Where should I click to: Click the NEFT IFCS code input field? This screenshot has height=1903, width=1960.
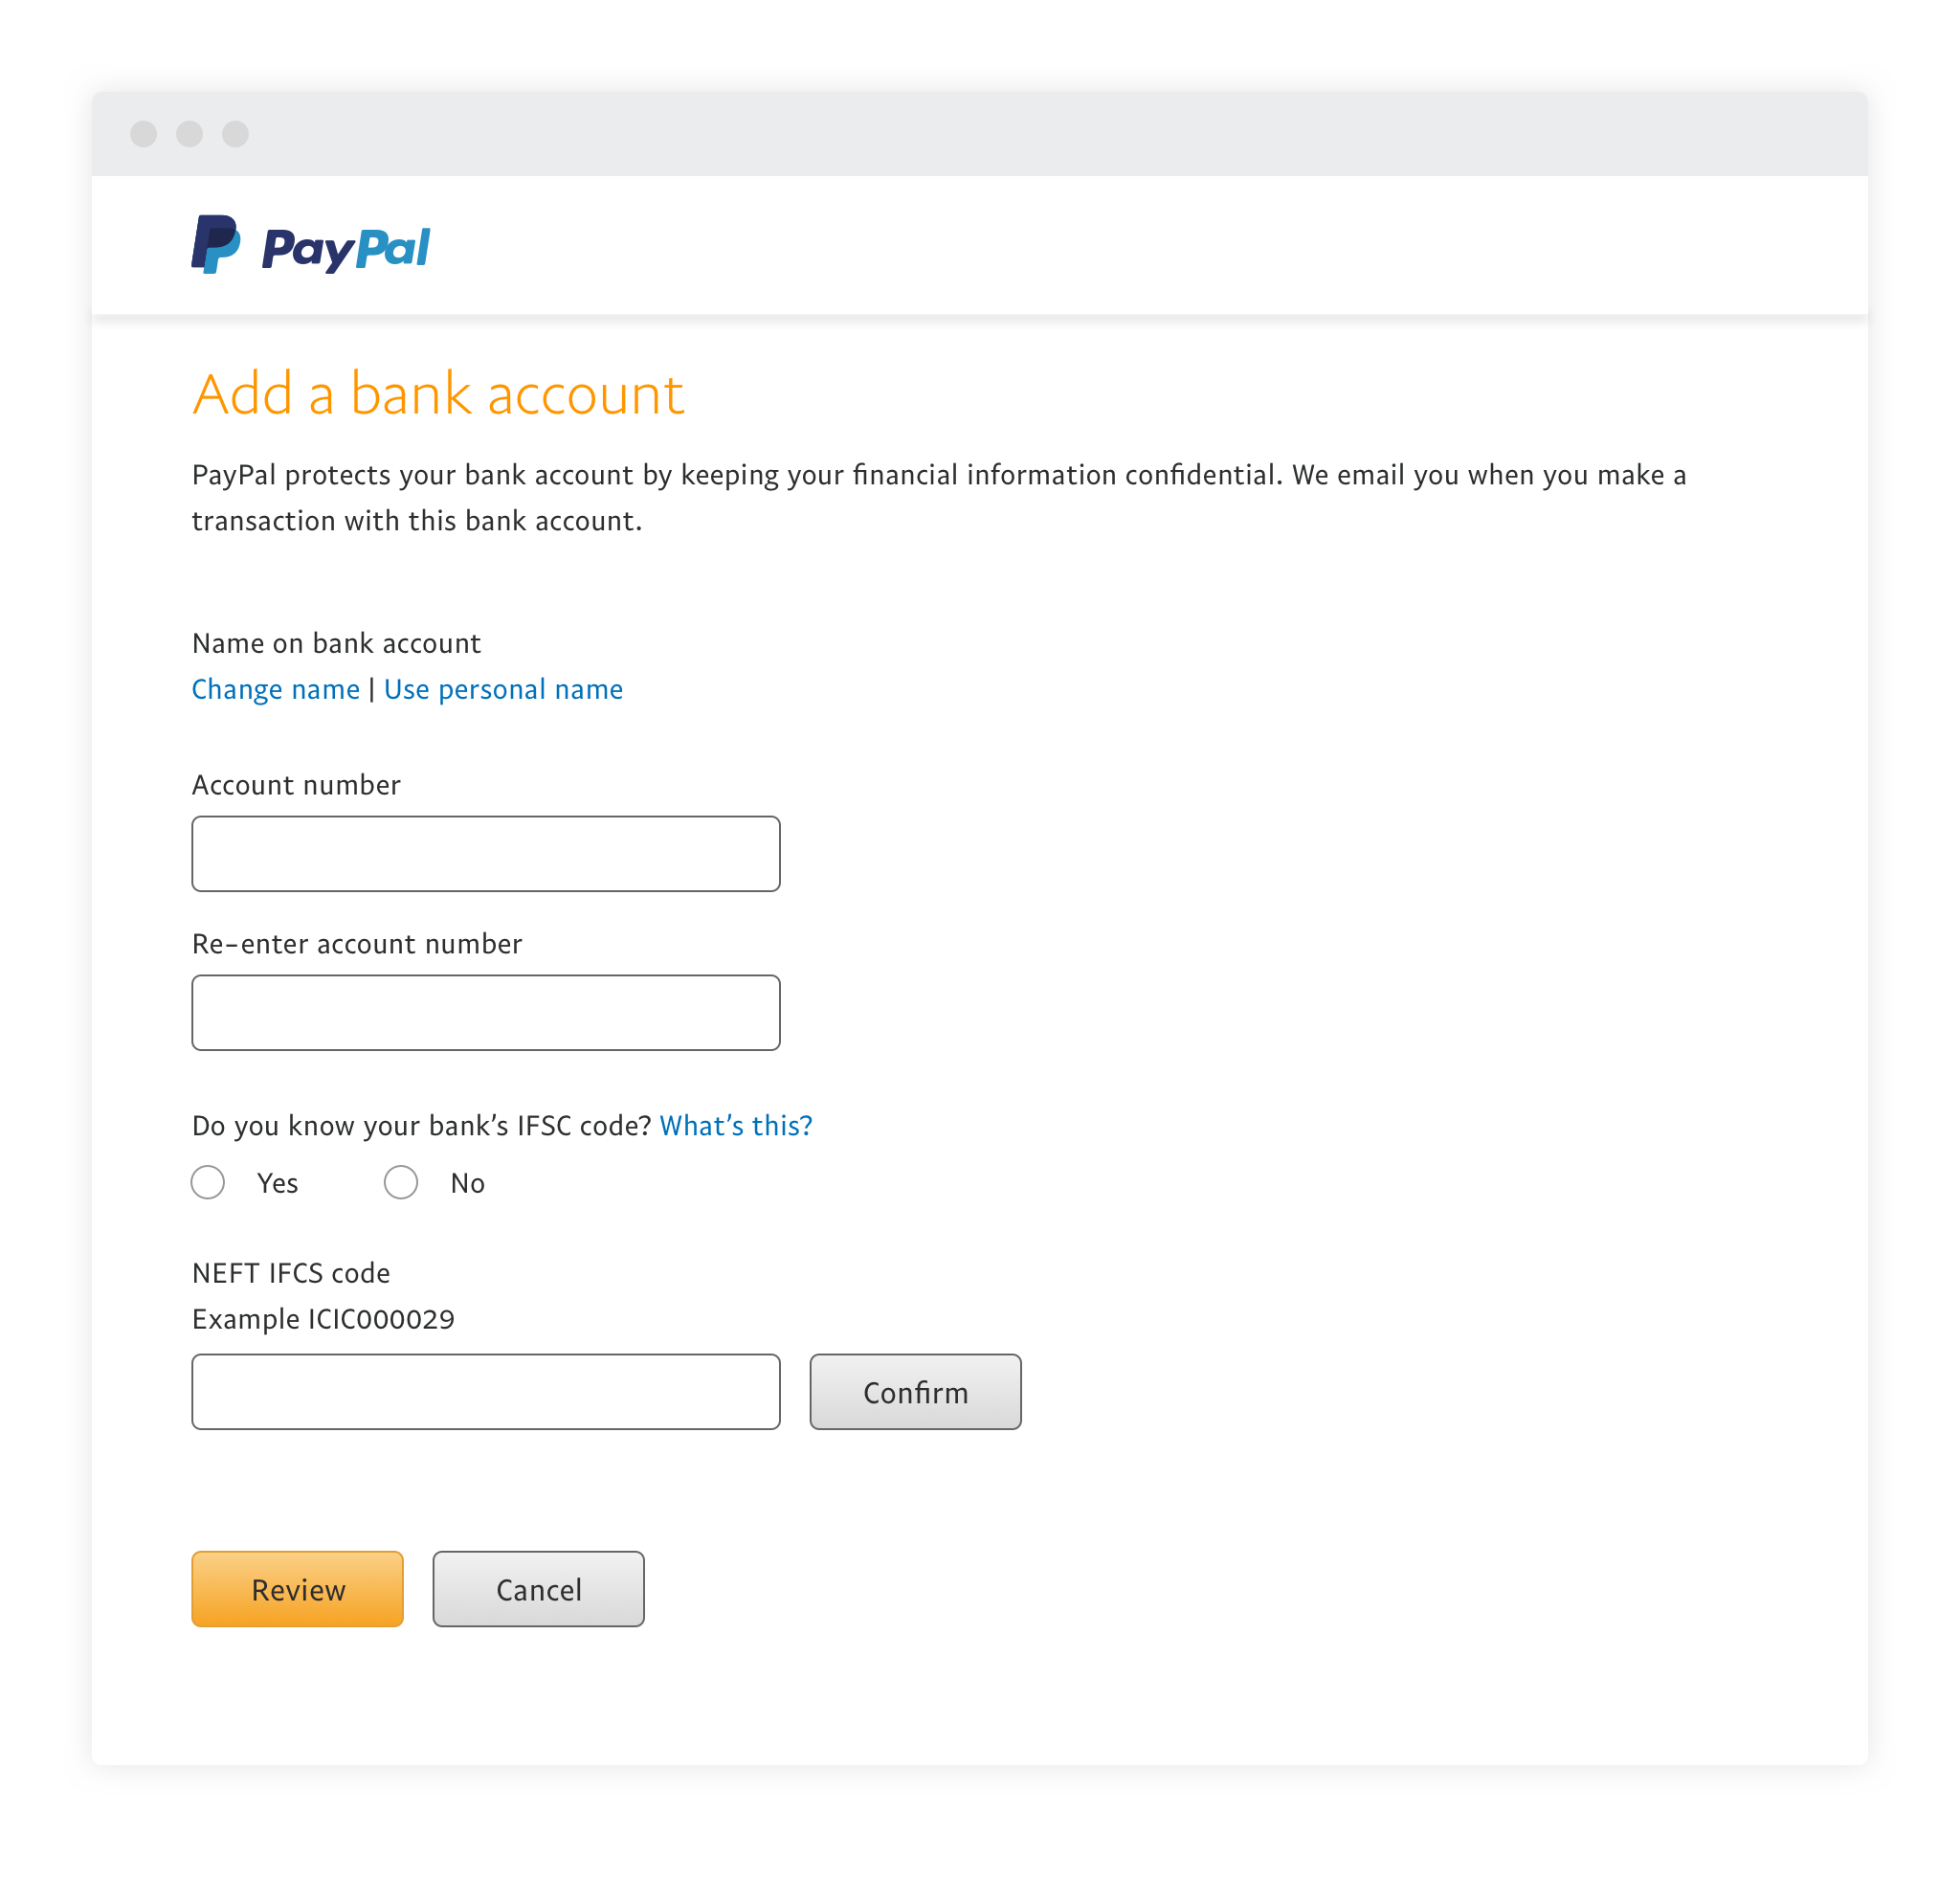click(485, 1394)
